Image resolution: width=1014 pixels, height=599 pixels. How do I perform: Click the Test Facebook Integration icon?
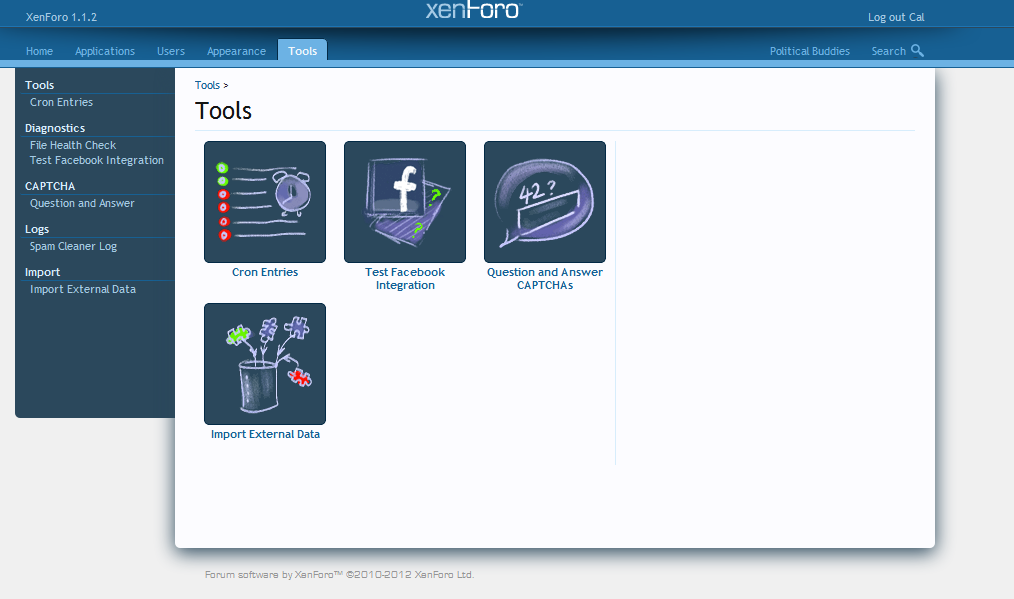click(405, 202)
